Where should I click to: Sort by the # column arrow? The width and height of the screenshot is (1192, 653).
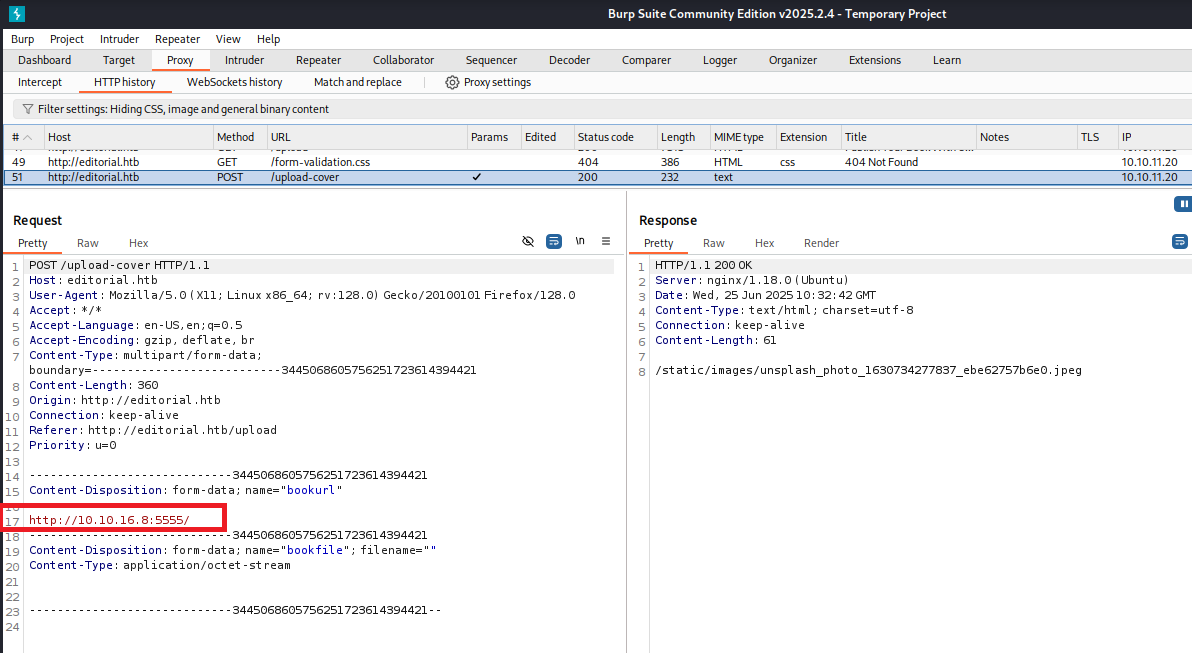[x=27, y=137]
